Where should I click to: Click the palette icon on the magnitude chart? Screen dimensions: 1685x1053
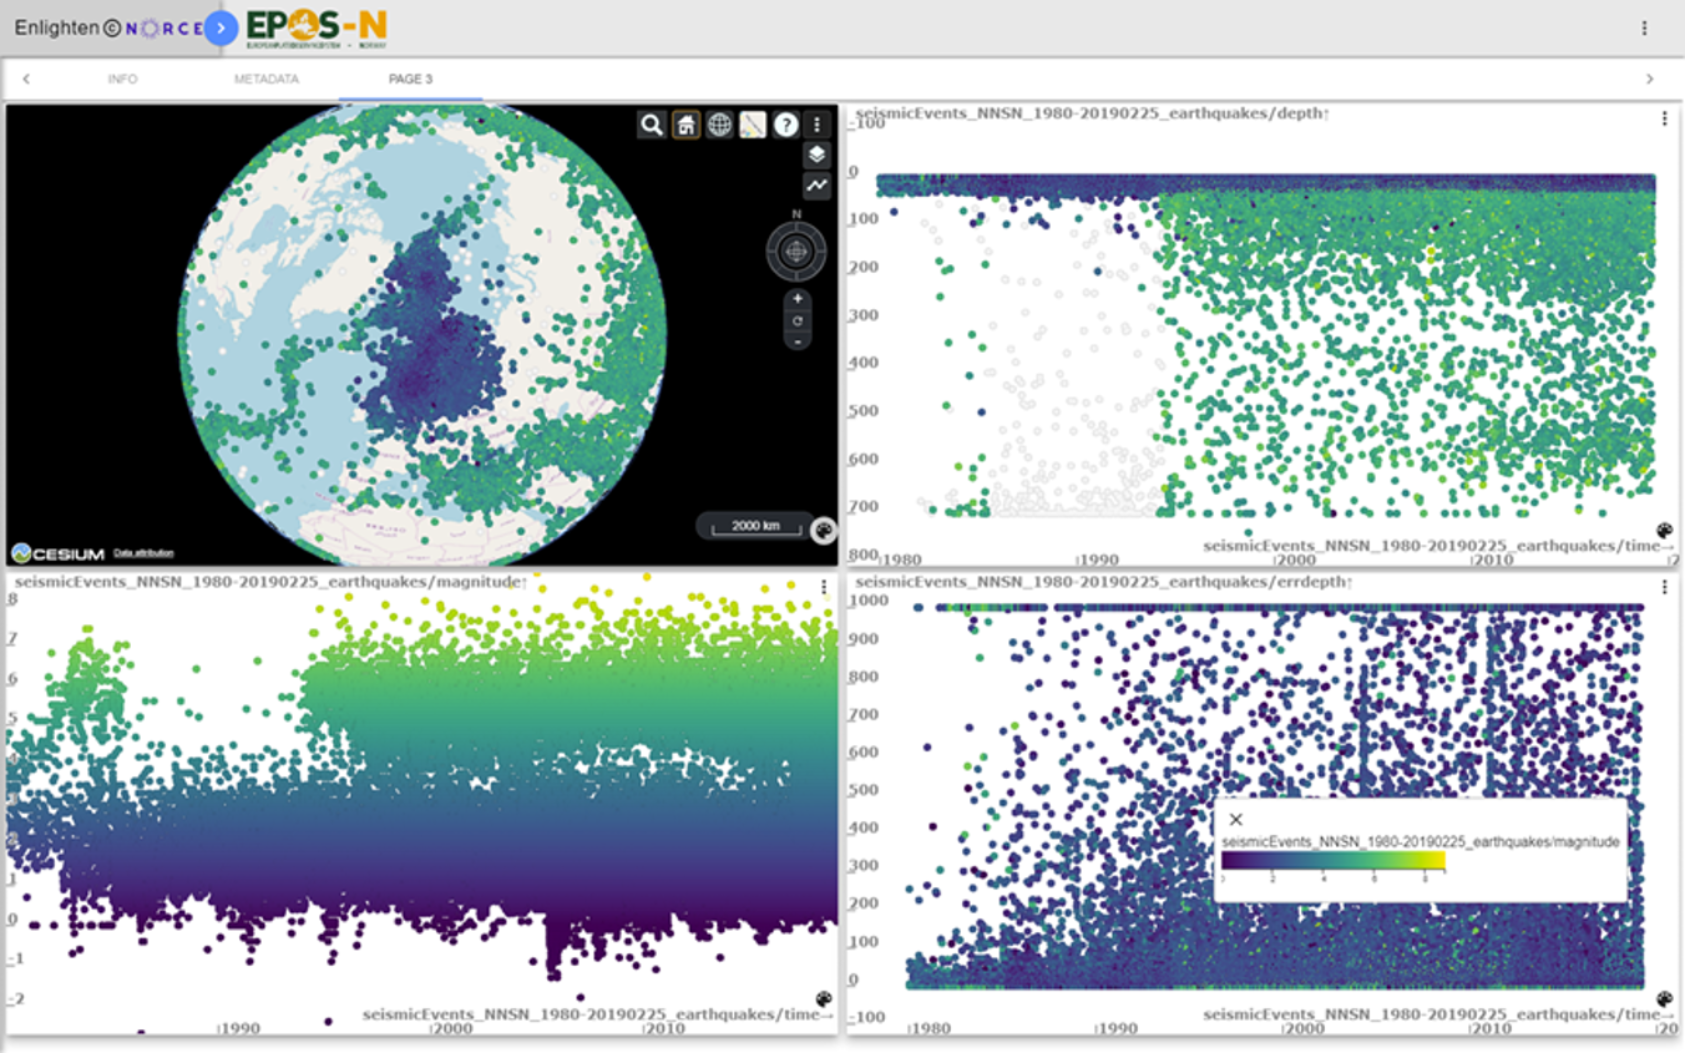pos(825,997)
